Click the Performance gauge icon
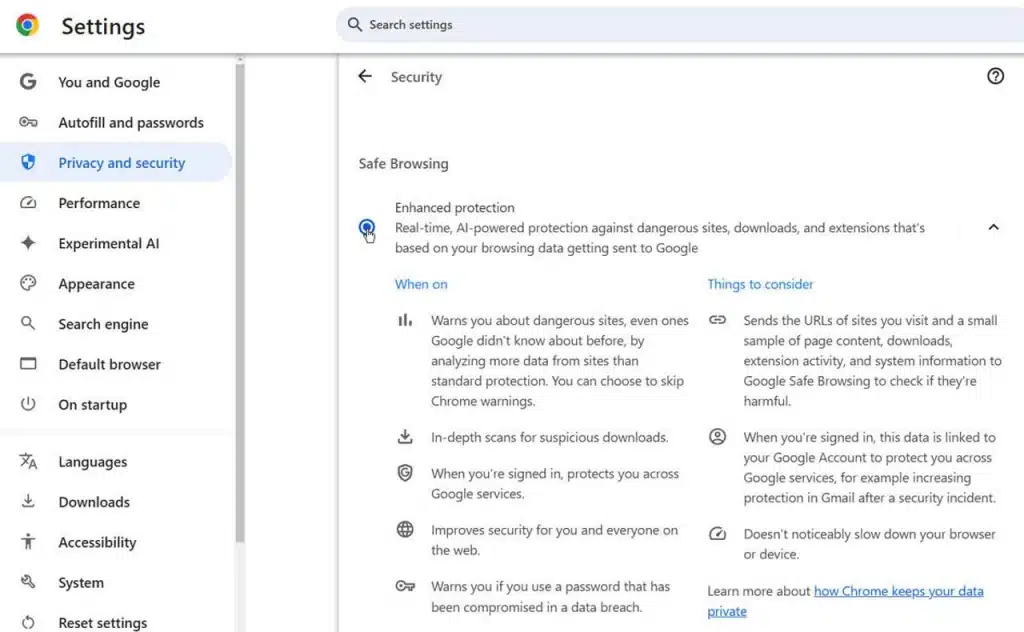Viewport: 1024px width, 632px height. click(27, 202)
